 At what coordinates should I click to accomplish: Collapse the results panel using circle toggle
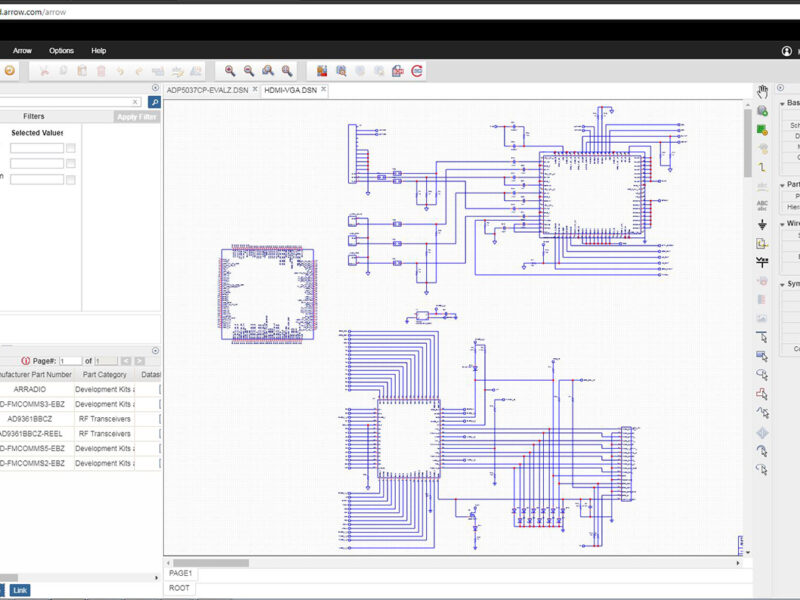tap(155, 350)
